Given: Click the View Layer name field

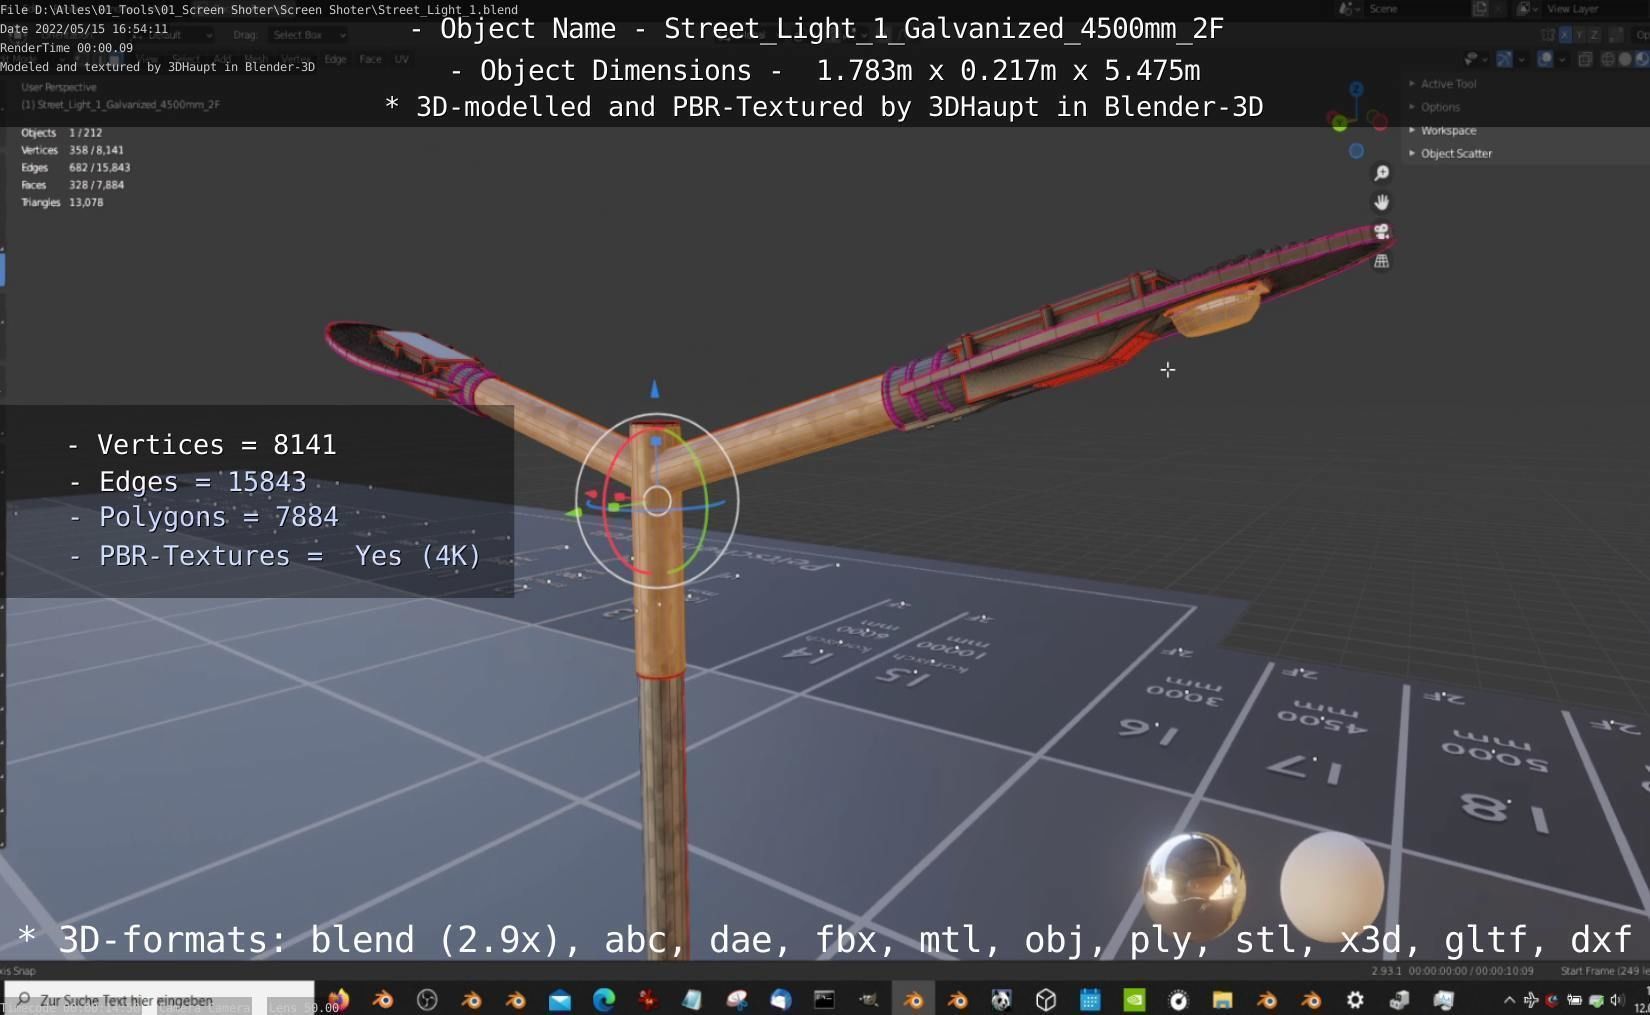Looking at the screenshot, I should (x=1595, y=9).
